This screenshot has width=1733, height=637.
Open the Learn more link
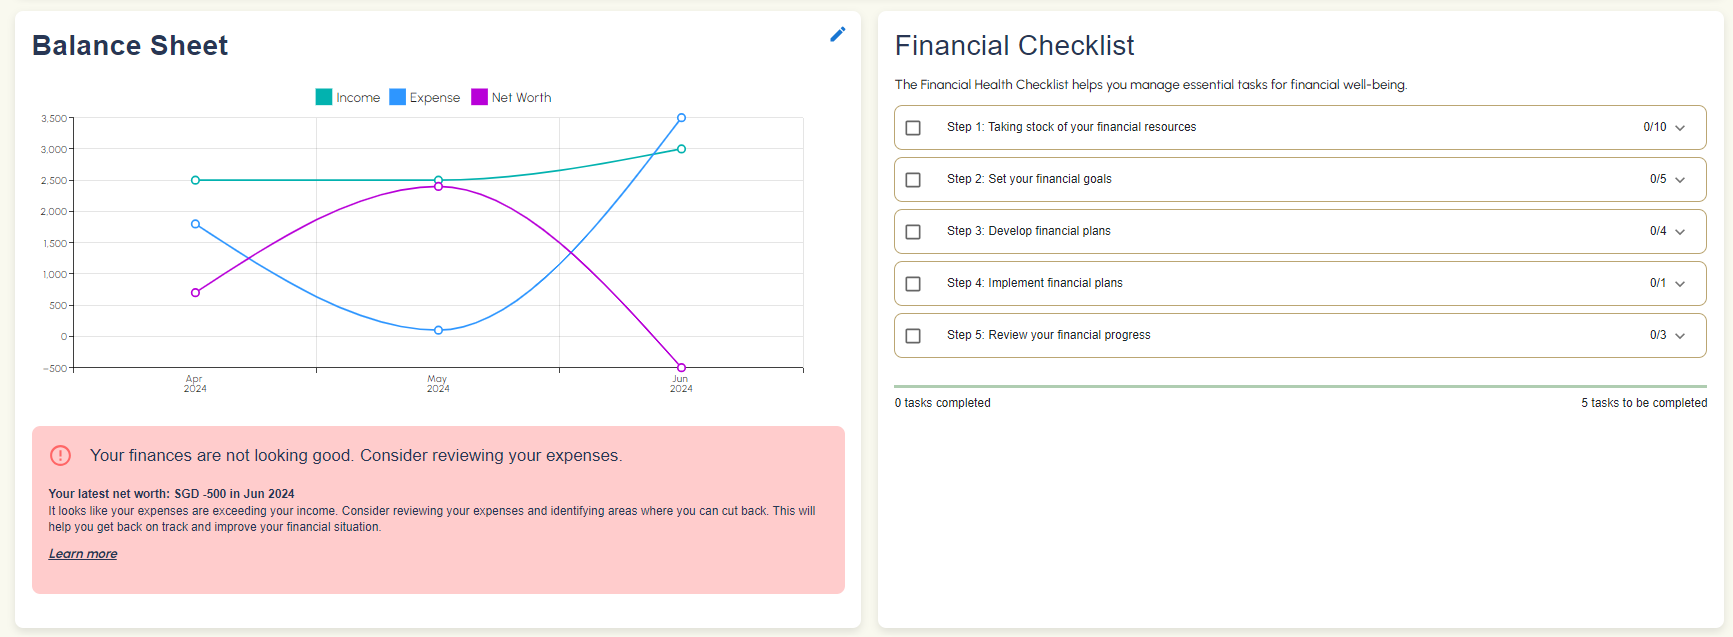(x=83, y=554)
